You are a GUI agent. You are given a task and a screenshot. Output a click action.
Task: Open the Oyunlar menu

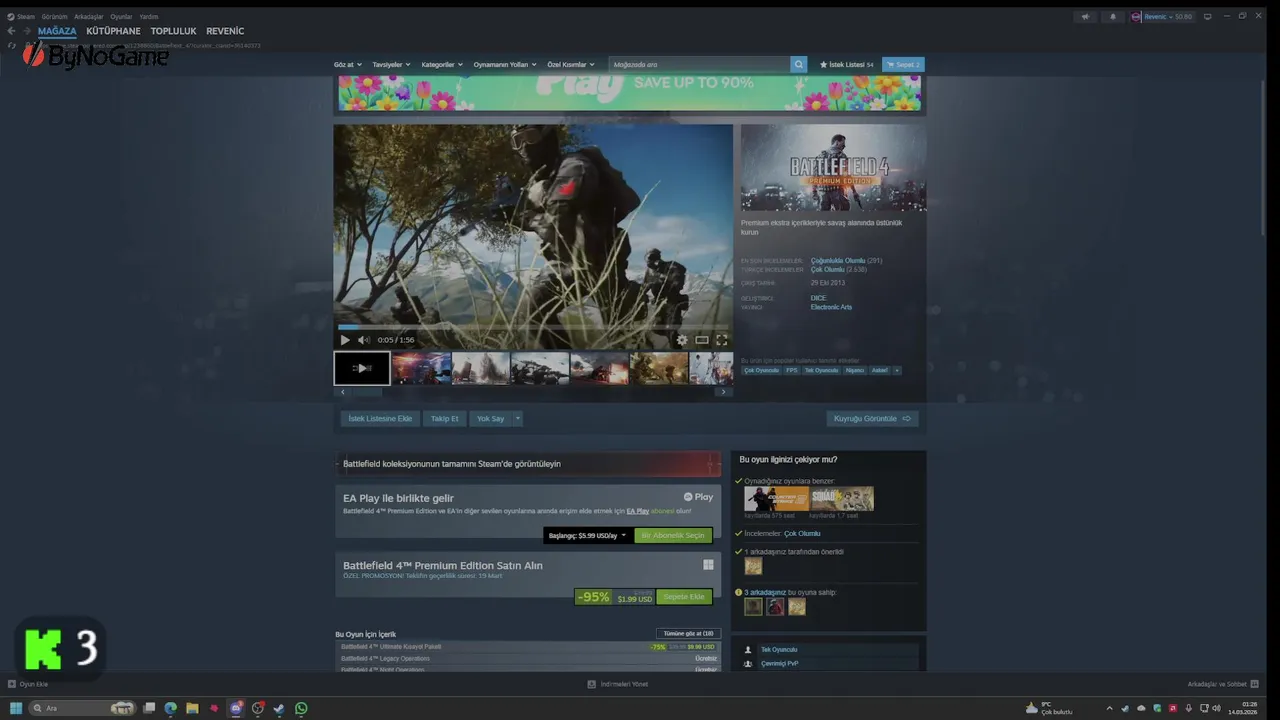tap(121, 17)
